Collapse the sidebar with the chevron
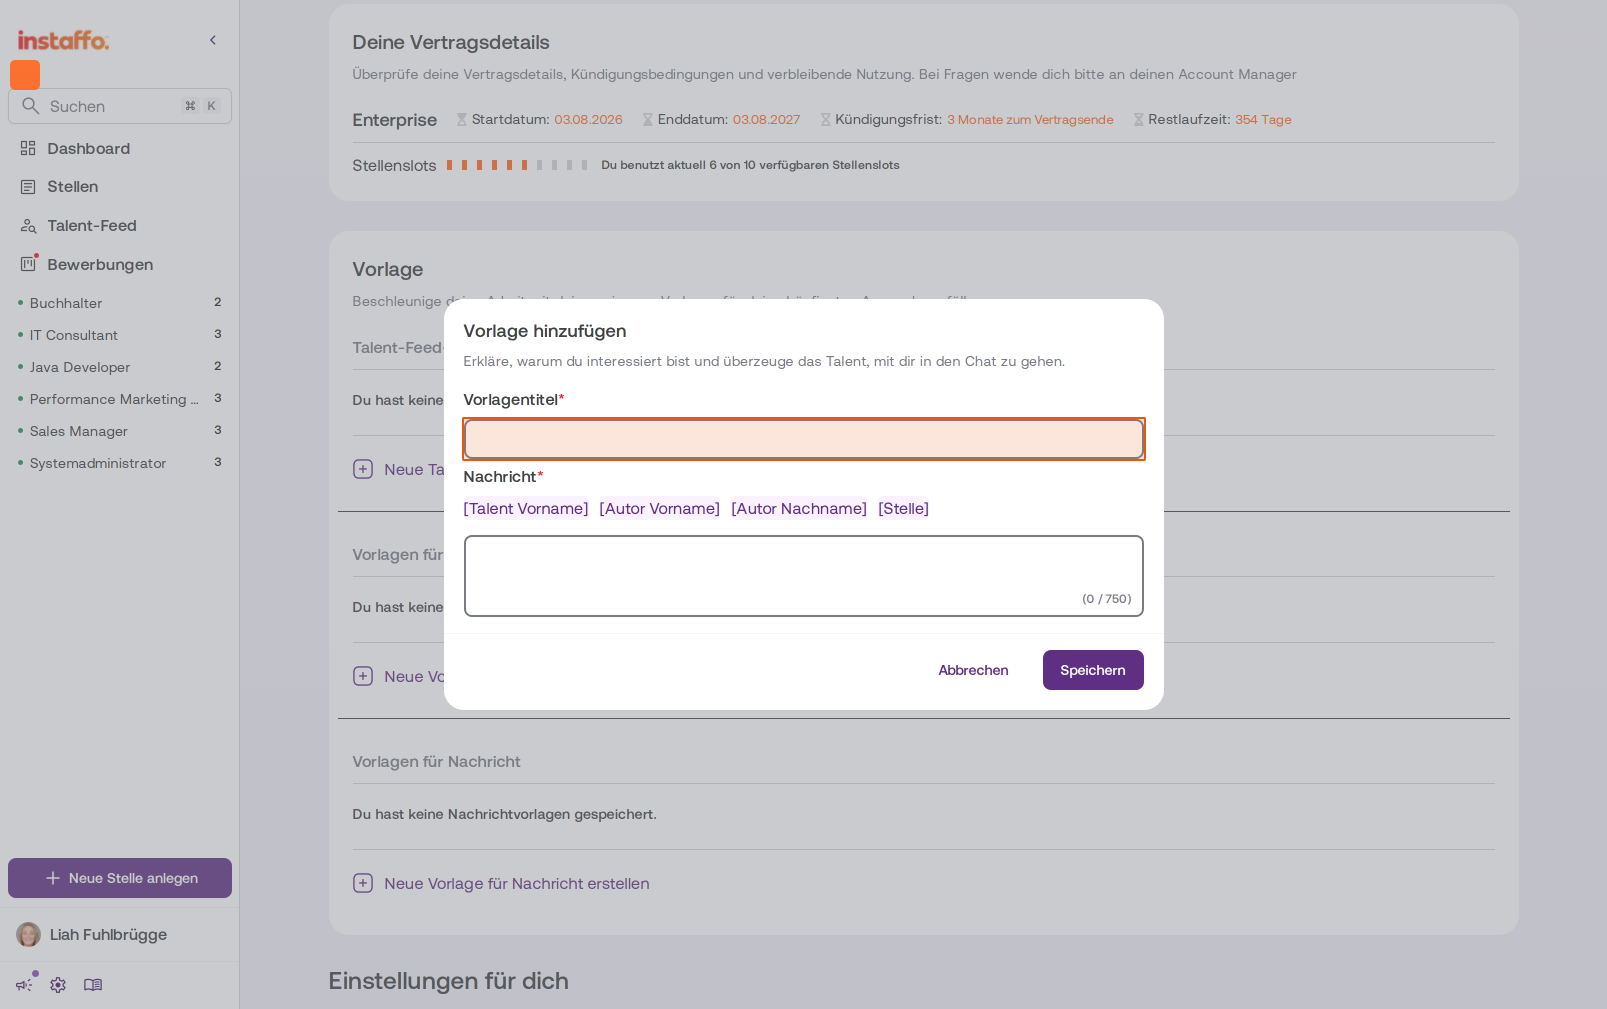This screenshot has width=1607, height=1009. point(213,40)
